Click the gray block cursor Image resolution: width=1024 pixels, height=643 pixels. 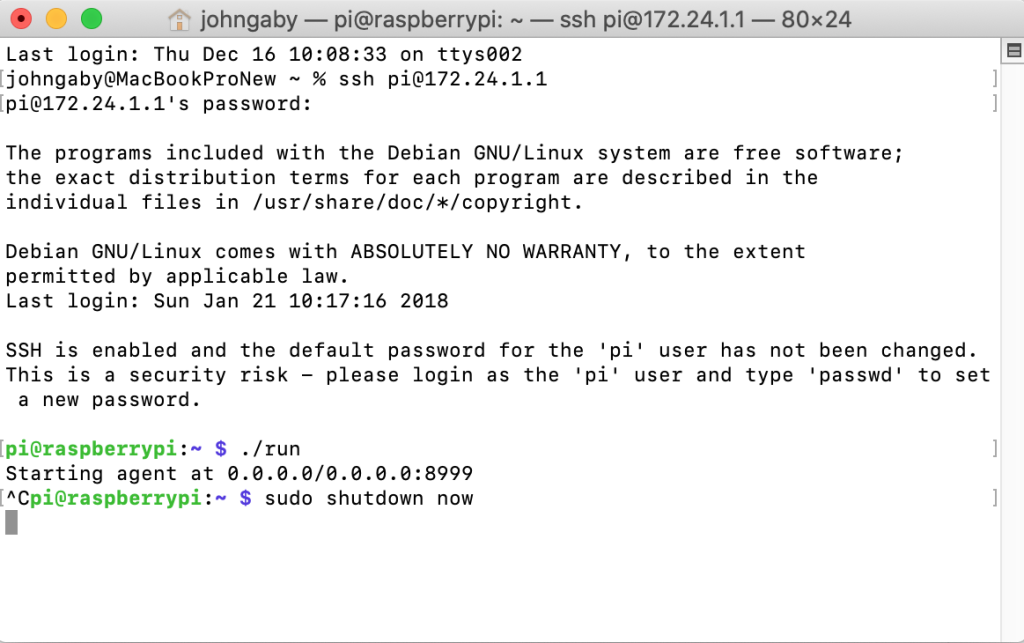pos(11,522)
